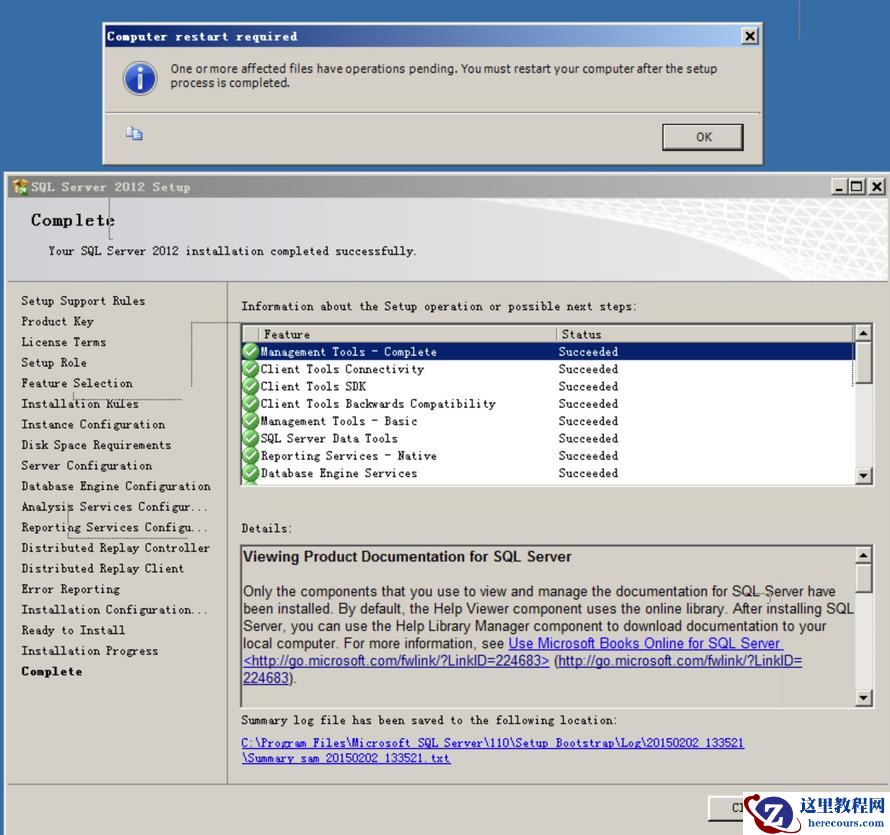Click Feature Selection step in sidebar
Screen dimensions: 890x835
click(77, 383)
